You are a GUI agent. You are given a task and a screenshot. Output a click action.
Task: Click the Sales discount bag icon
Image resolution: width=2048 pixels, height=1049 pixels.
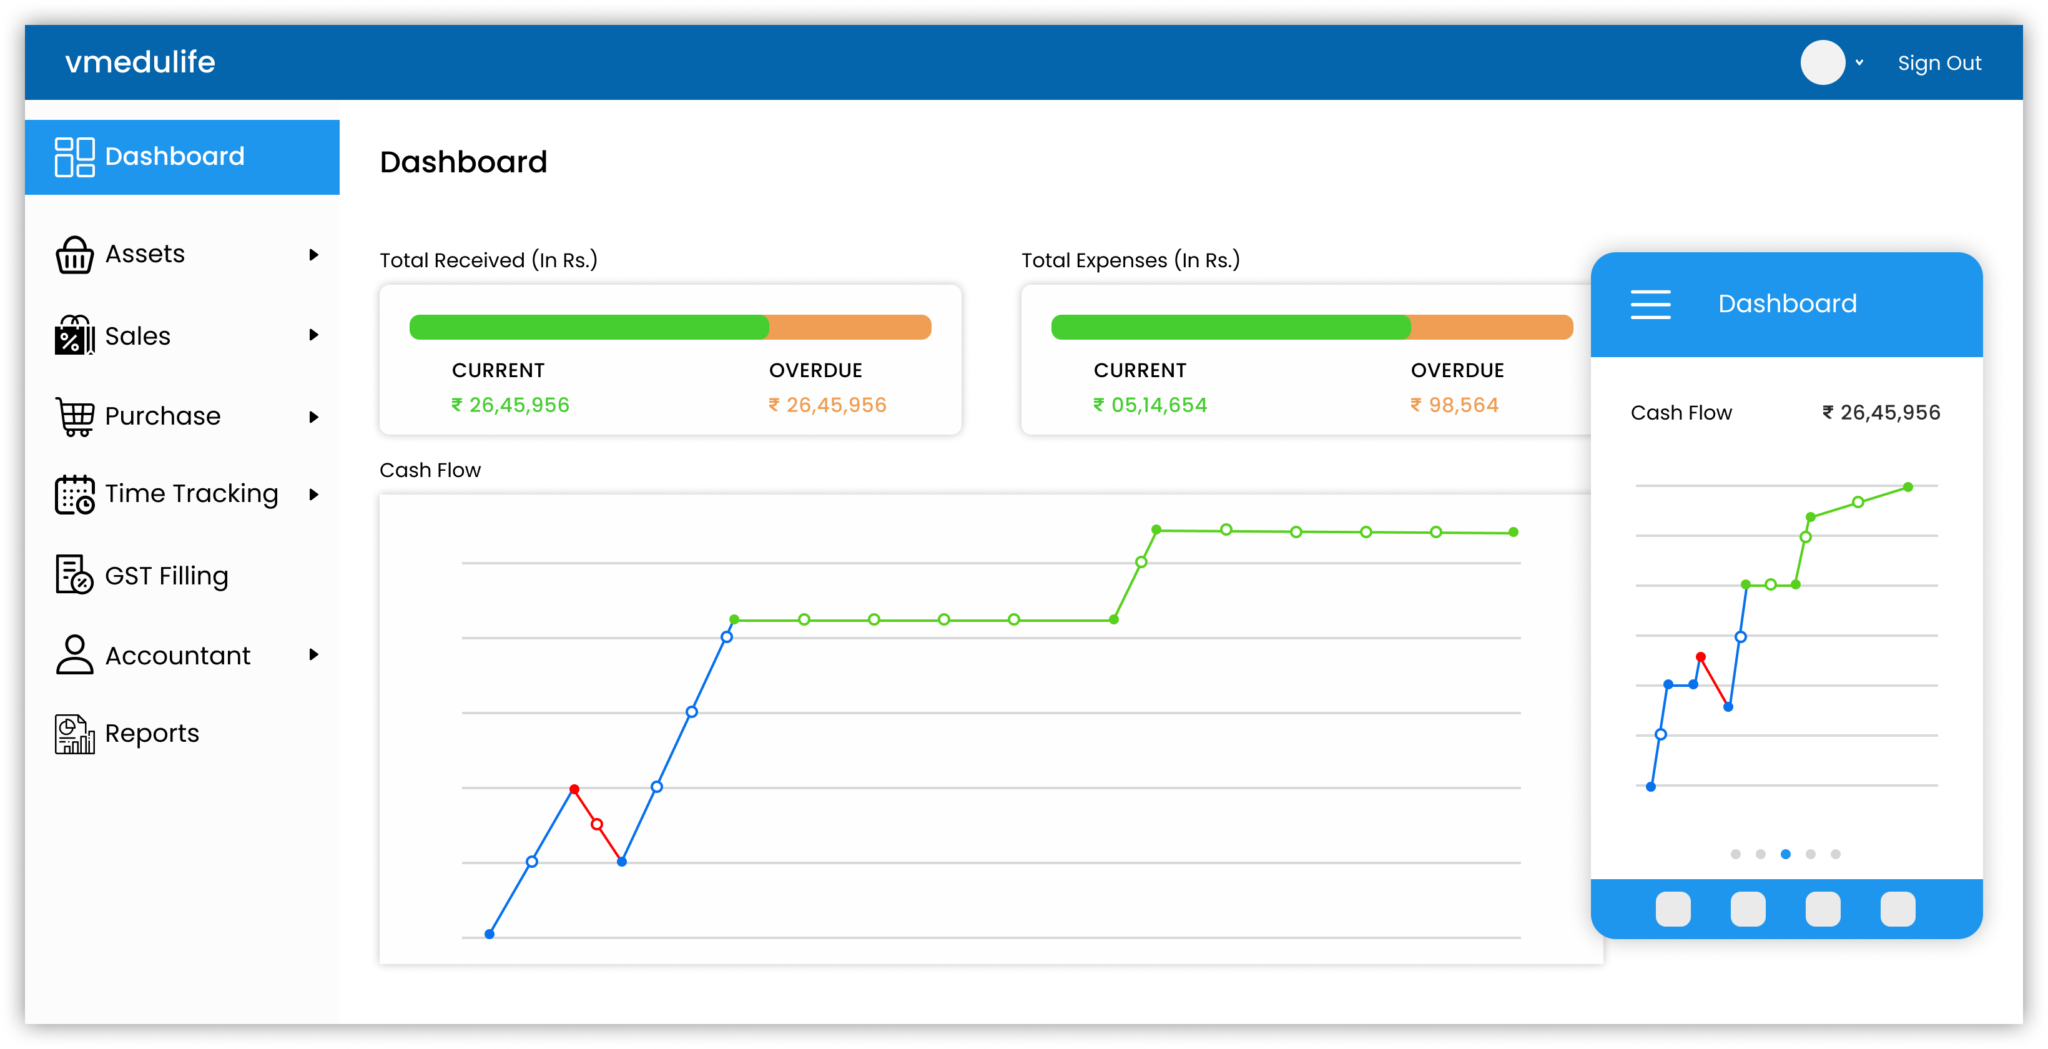(74, 336)
